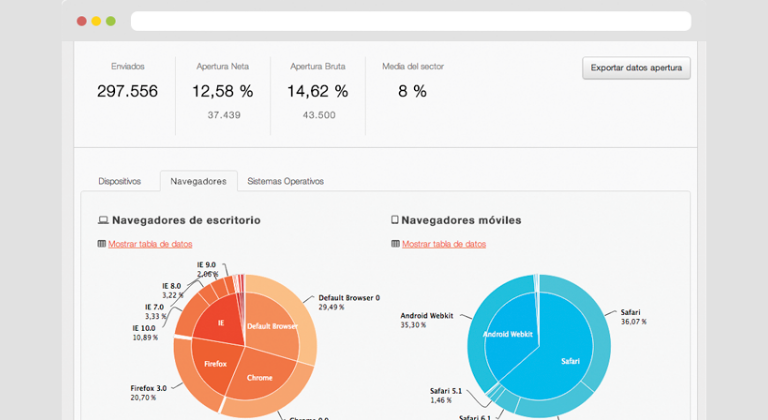Click the table icon under Navegadores móviles

(394, 244)
